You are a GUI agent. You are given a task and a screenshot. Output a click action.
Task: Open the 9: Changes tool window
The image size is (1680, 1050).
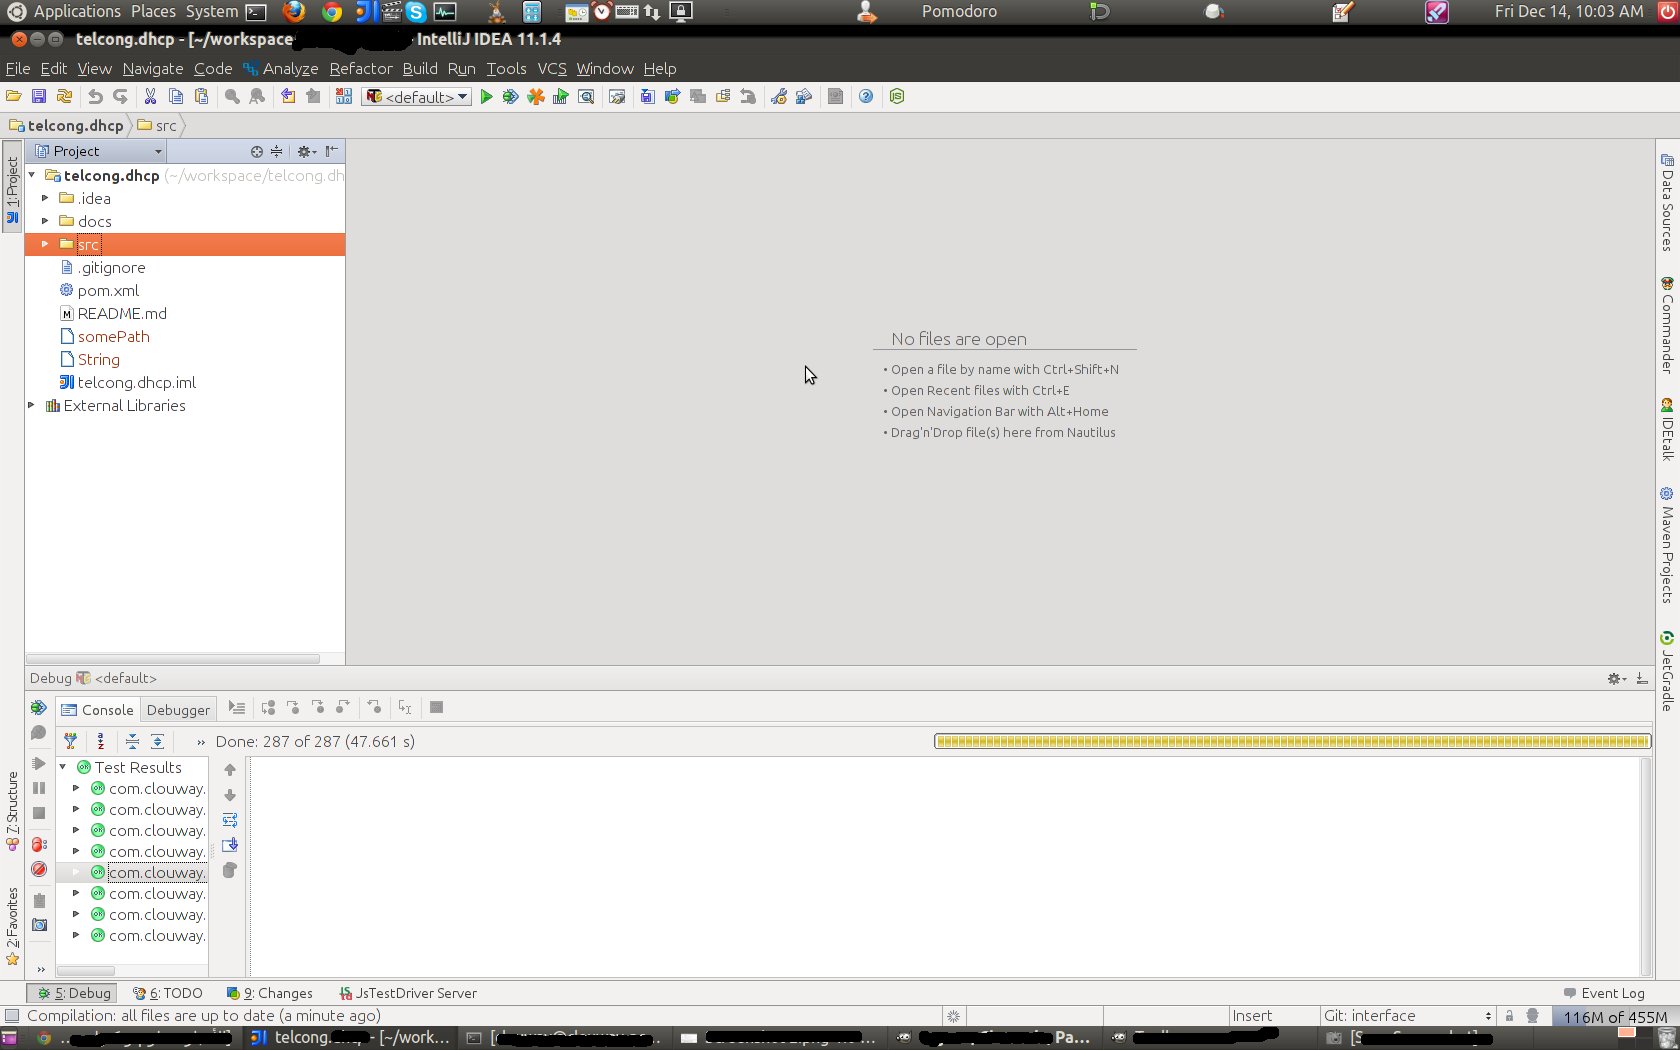[270, 993]
